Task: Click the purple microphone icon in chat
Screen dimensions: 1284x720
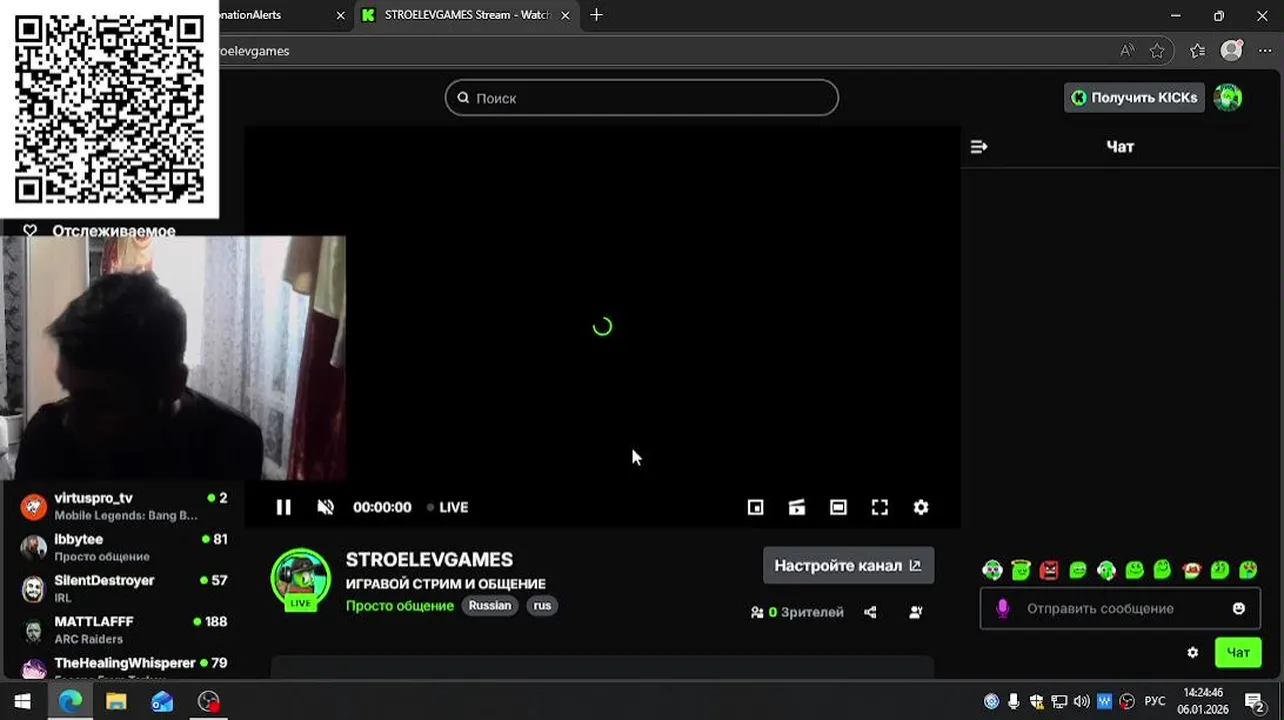Action: point(1003,608)
